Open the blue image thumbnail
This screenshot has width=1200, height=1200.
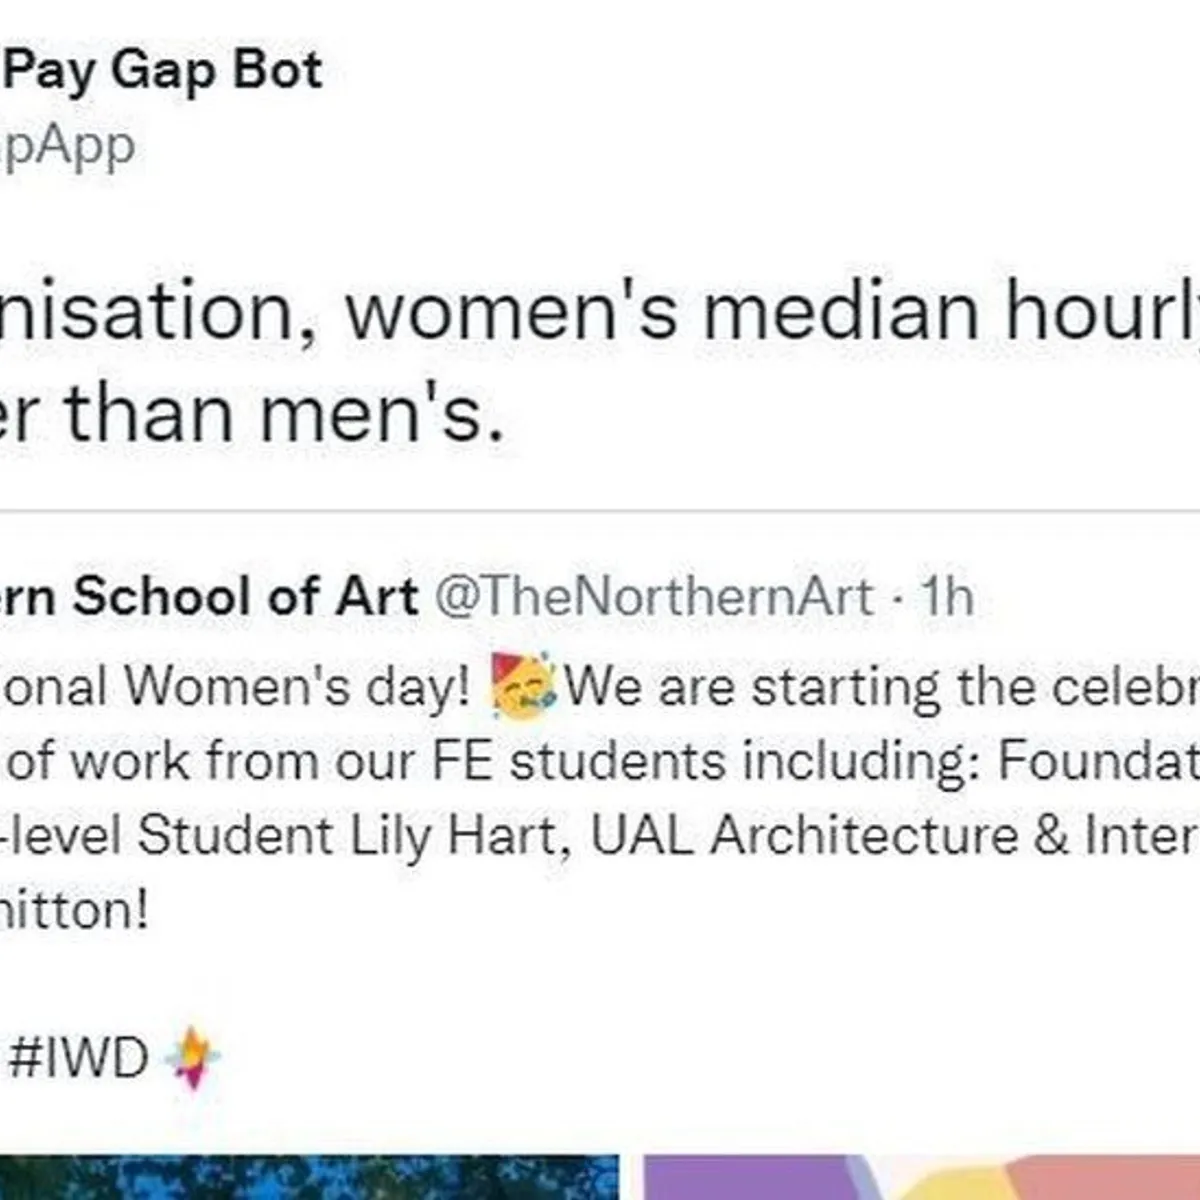[x=309, y=1177]
